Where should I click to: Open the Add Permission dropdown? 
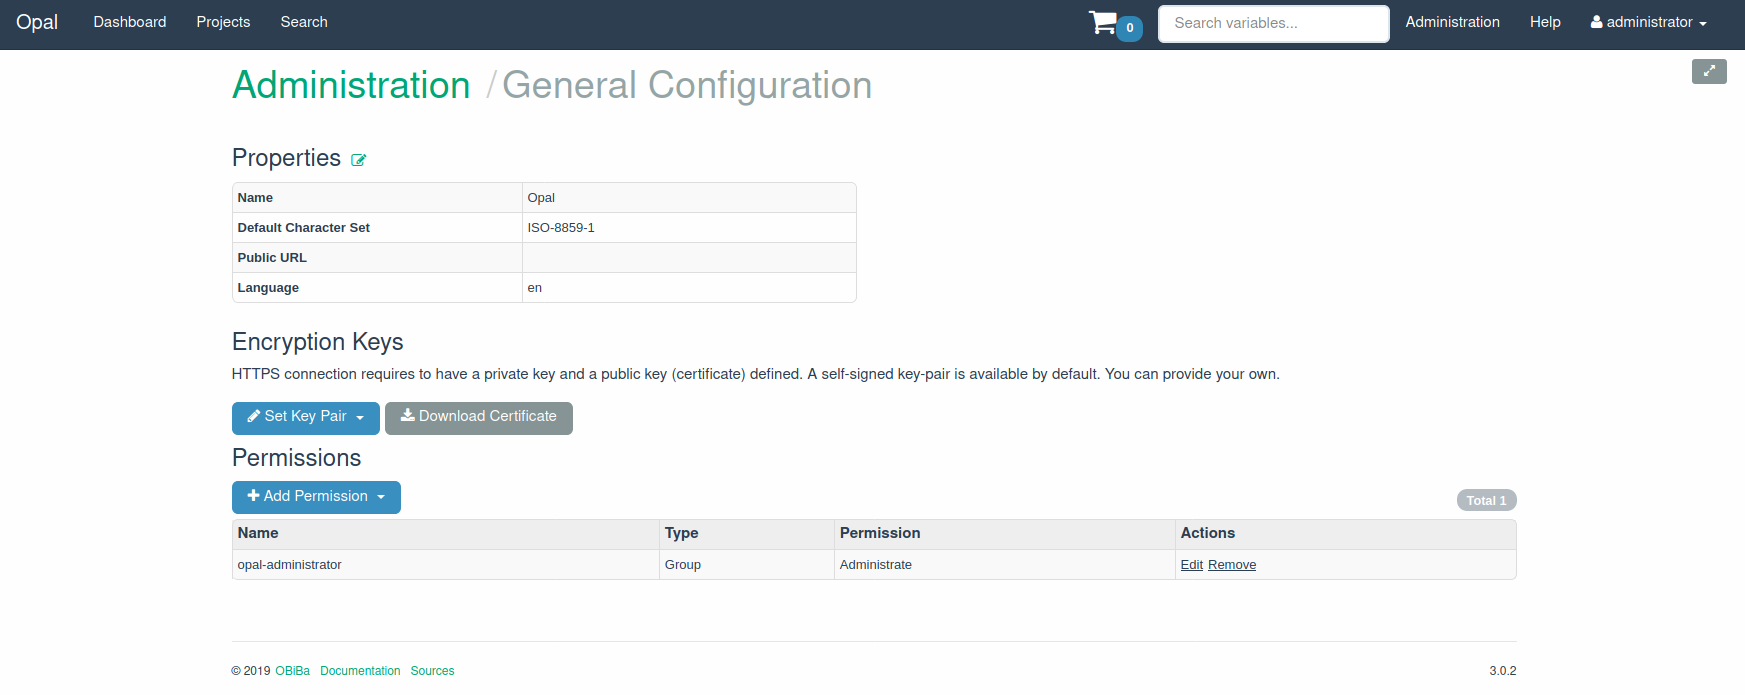[316, 497]
